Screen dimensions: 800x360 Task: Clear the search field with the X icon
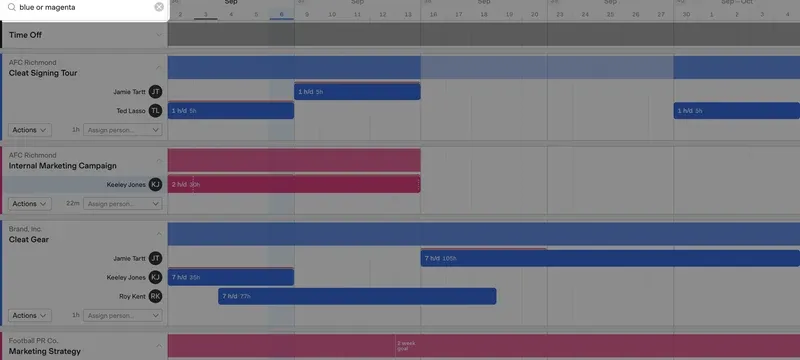159,7
